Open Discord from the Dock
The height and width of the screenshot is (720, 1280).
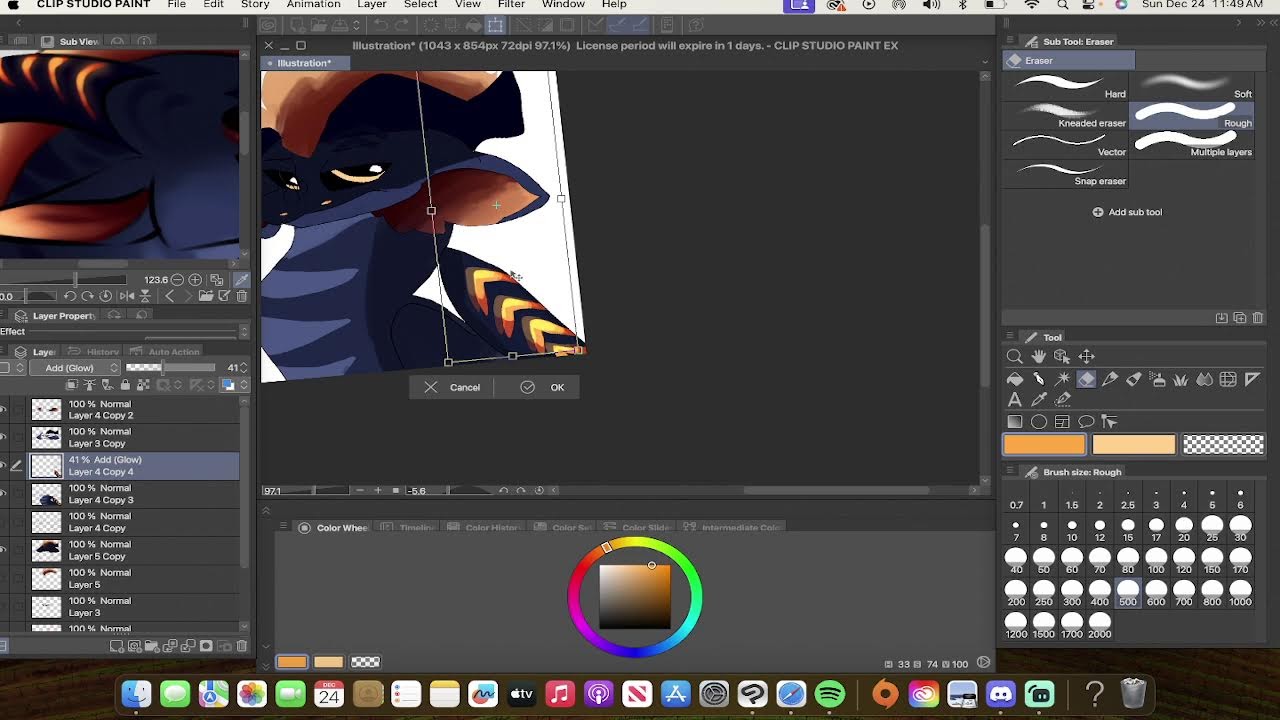[1000, 693]
